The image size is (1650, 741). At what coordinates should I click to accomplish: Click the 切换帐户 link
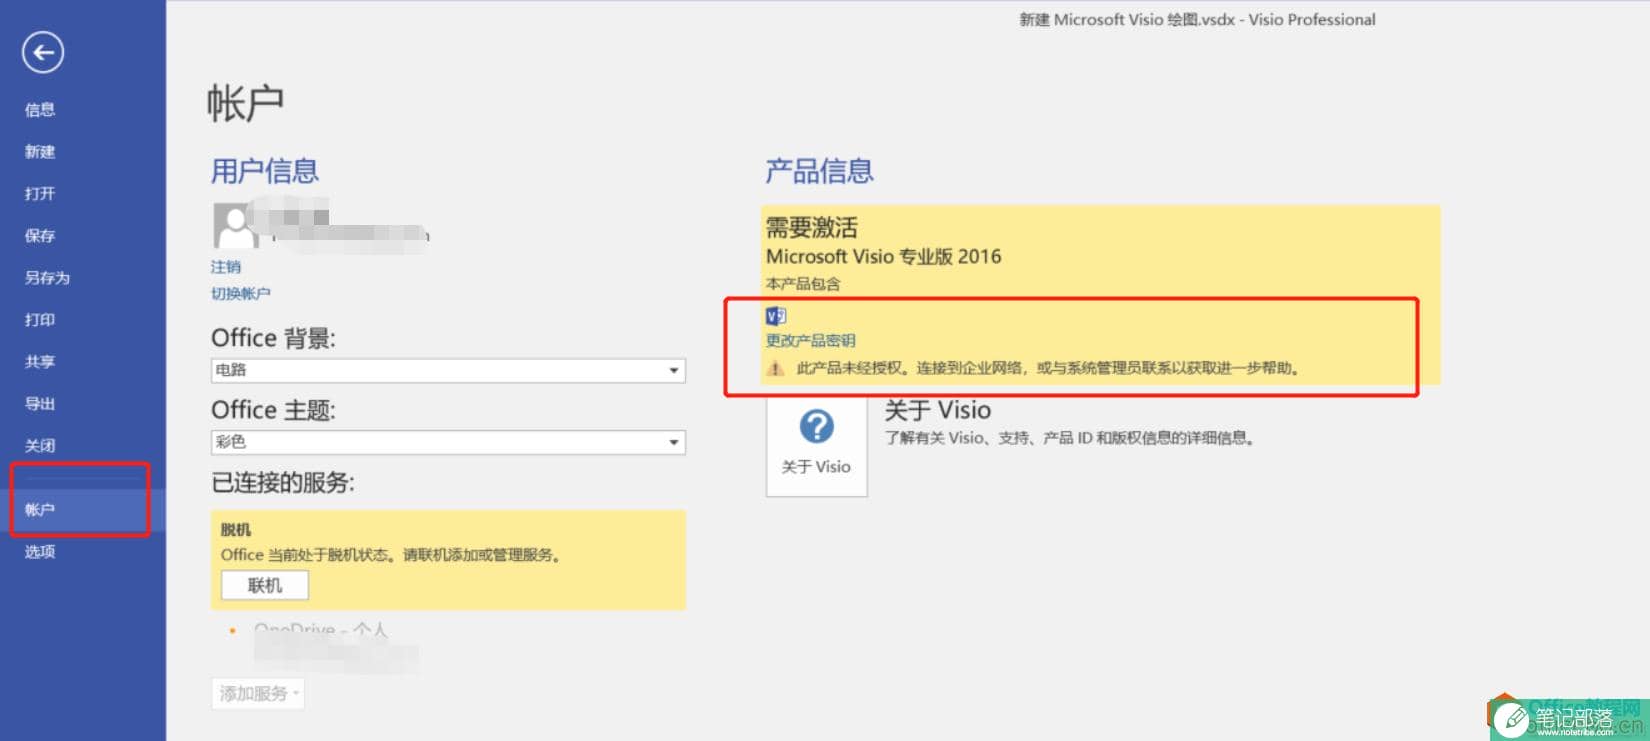pos(240,293)
